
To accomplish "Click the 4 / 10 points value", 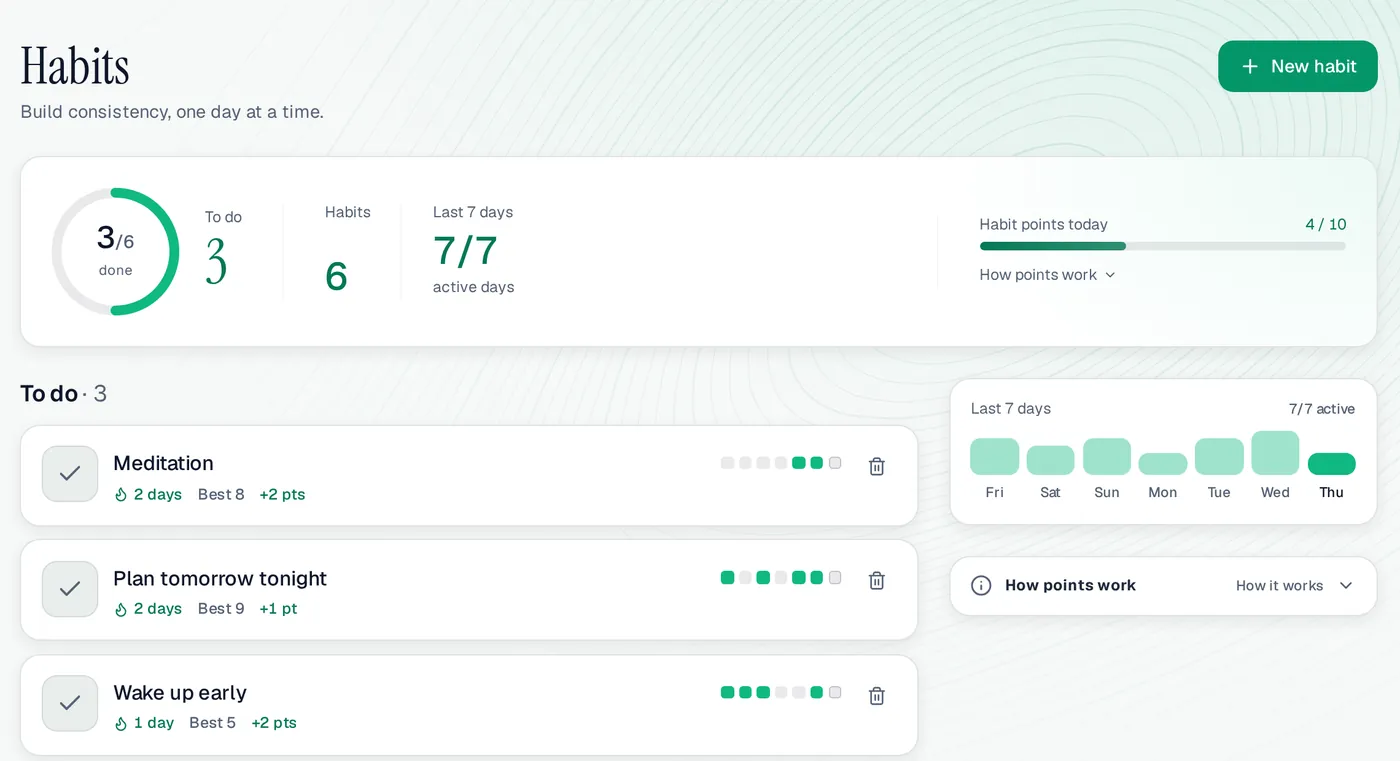I will point(1325,225).
